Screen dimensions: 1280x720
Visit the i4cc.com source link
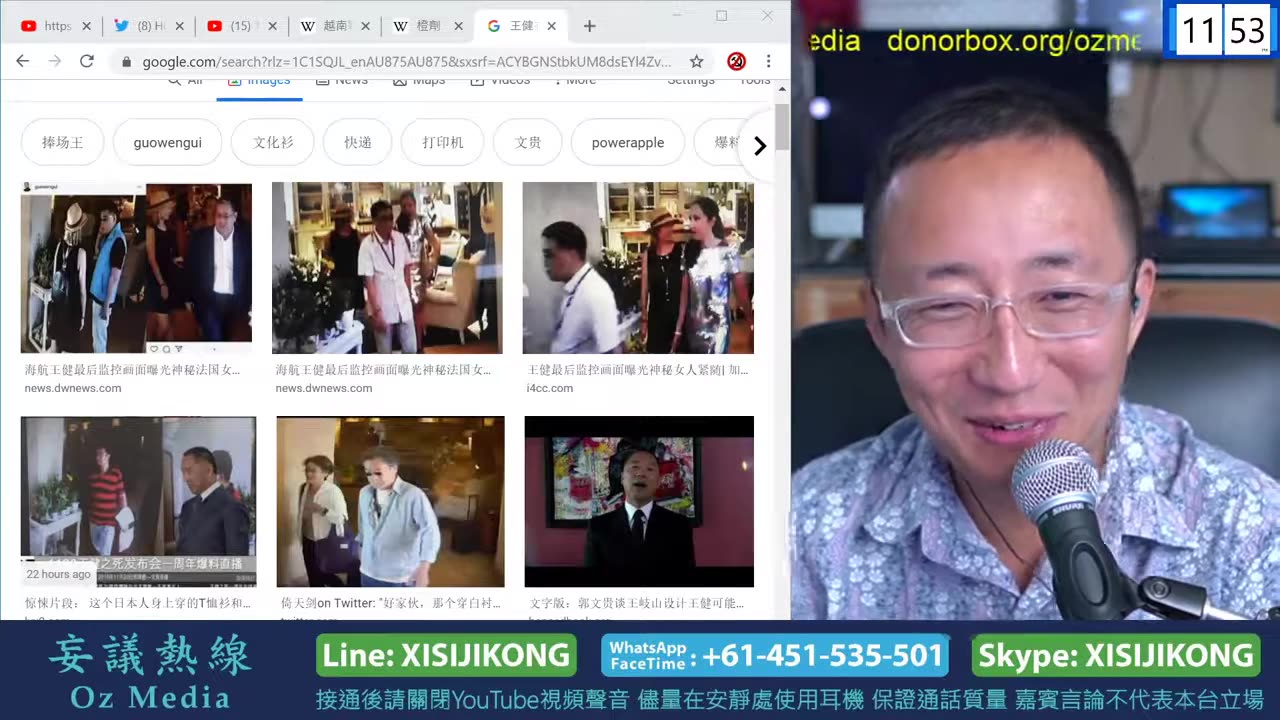(550, 388)
